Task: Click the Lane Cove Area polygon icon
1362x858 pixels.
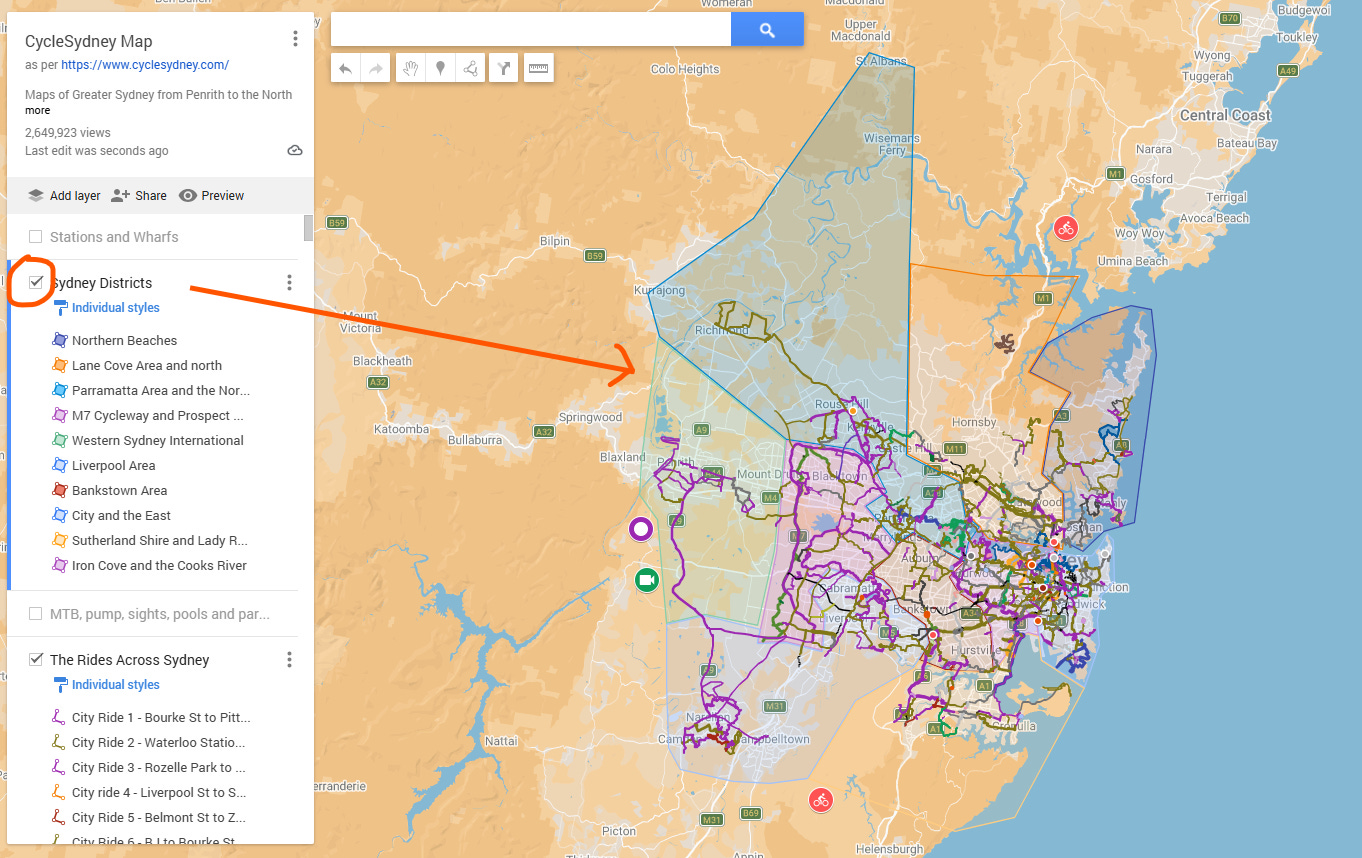Action: pyautogui.click(x=59, y=365)
